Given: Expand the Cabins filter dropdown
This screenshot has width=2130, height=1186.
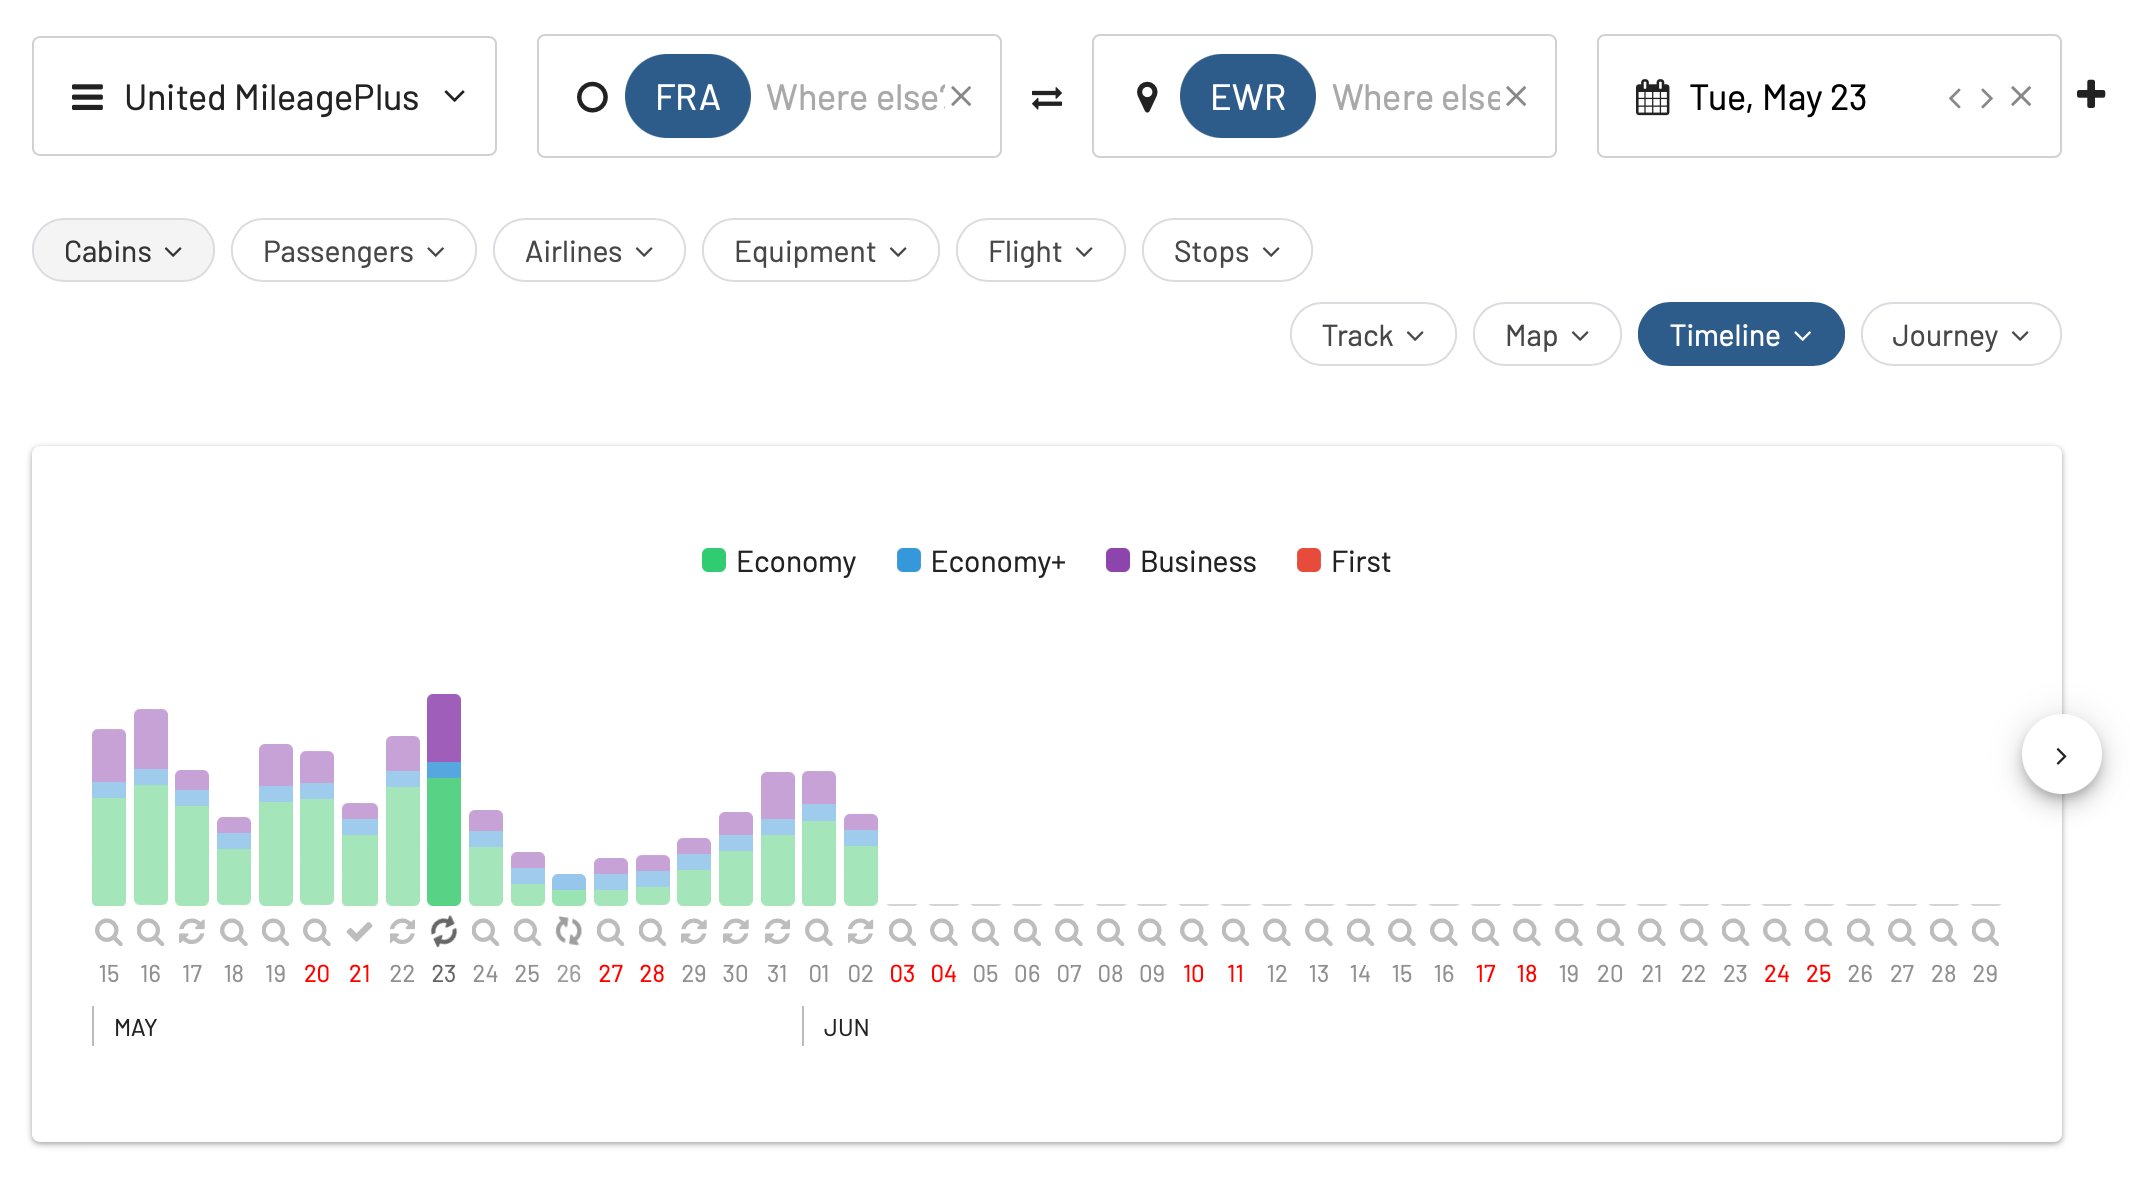Looking at the screenshot, I should click(123, 251).
